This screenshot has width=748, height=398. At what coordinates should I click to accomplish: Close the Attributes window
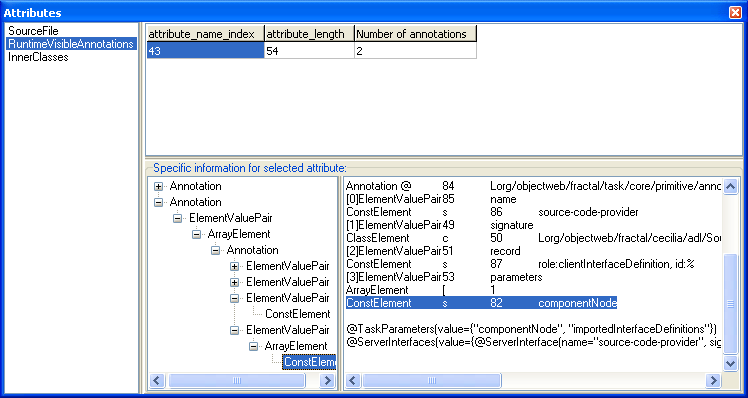coord(736,13)
